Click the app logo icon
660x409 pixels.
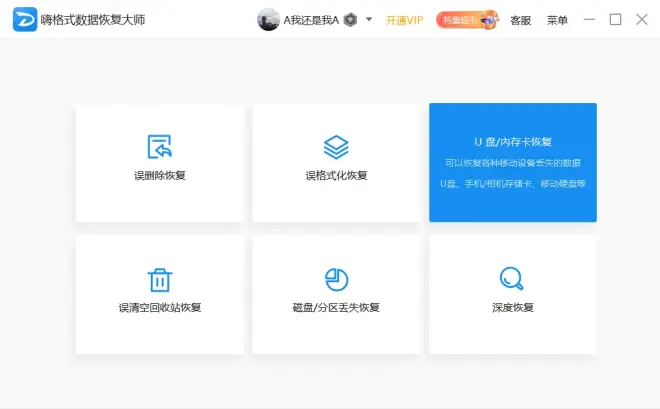pyautogui.click(x=25, y=19)
